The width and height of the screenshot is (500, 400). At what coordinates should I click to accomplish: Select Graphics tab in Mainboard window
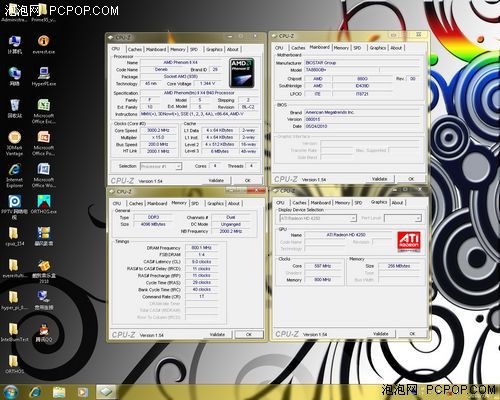(378, 48)
